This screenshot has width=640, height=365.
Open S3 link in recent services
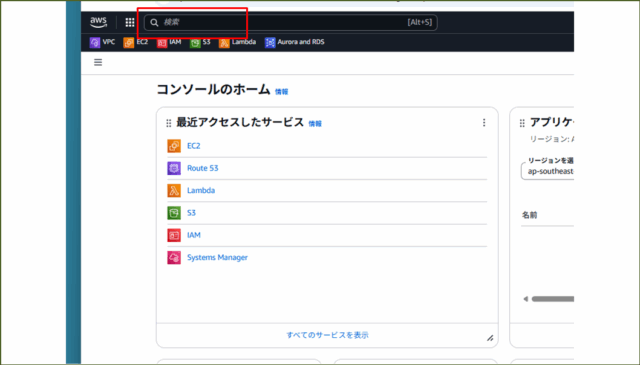(x=191, y=213)
